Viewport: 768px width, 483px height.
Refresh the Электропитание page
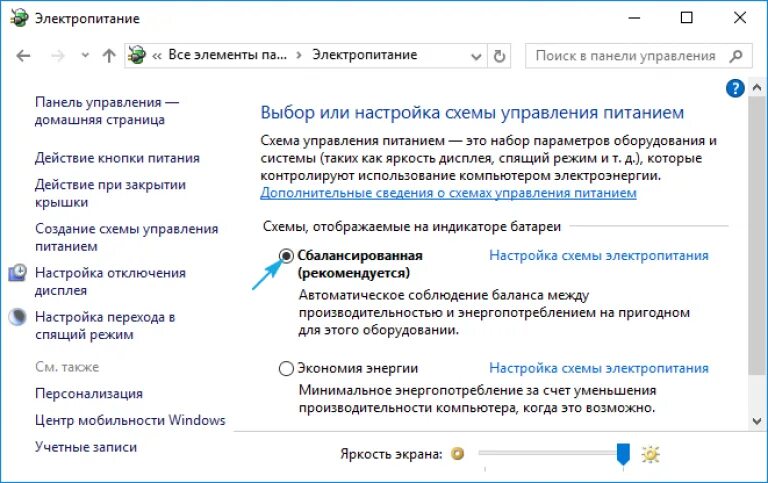(x=499, y=56)
